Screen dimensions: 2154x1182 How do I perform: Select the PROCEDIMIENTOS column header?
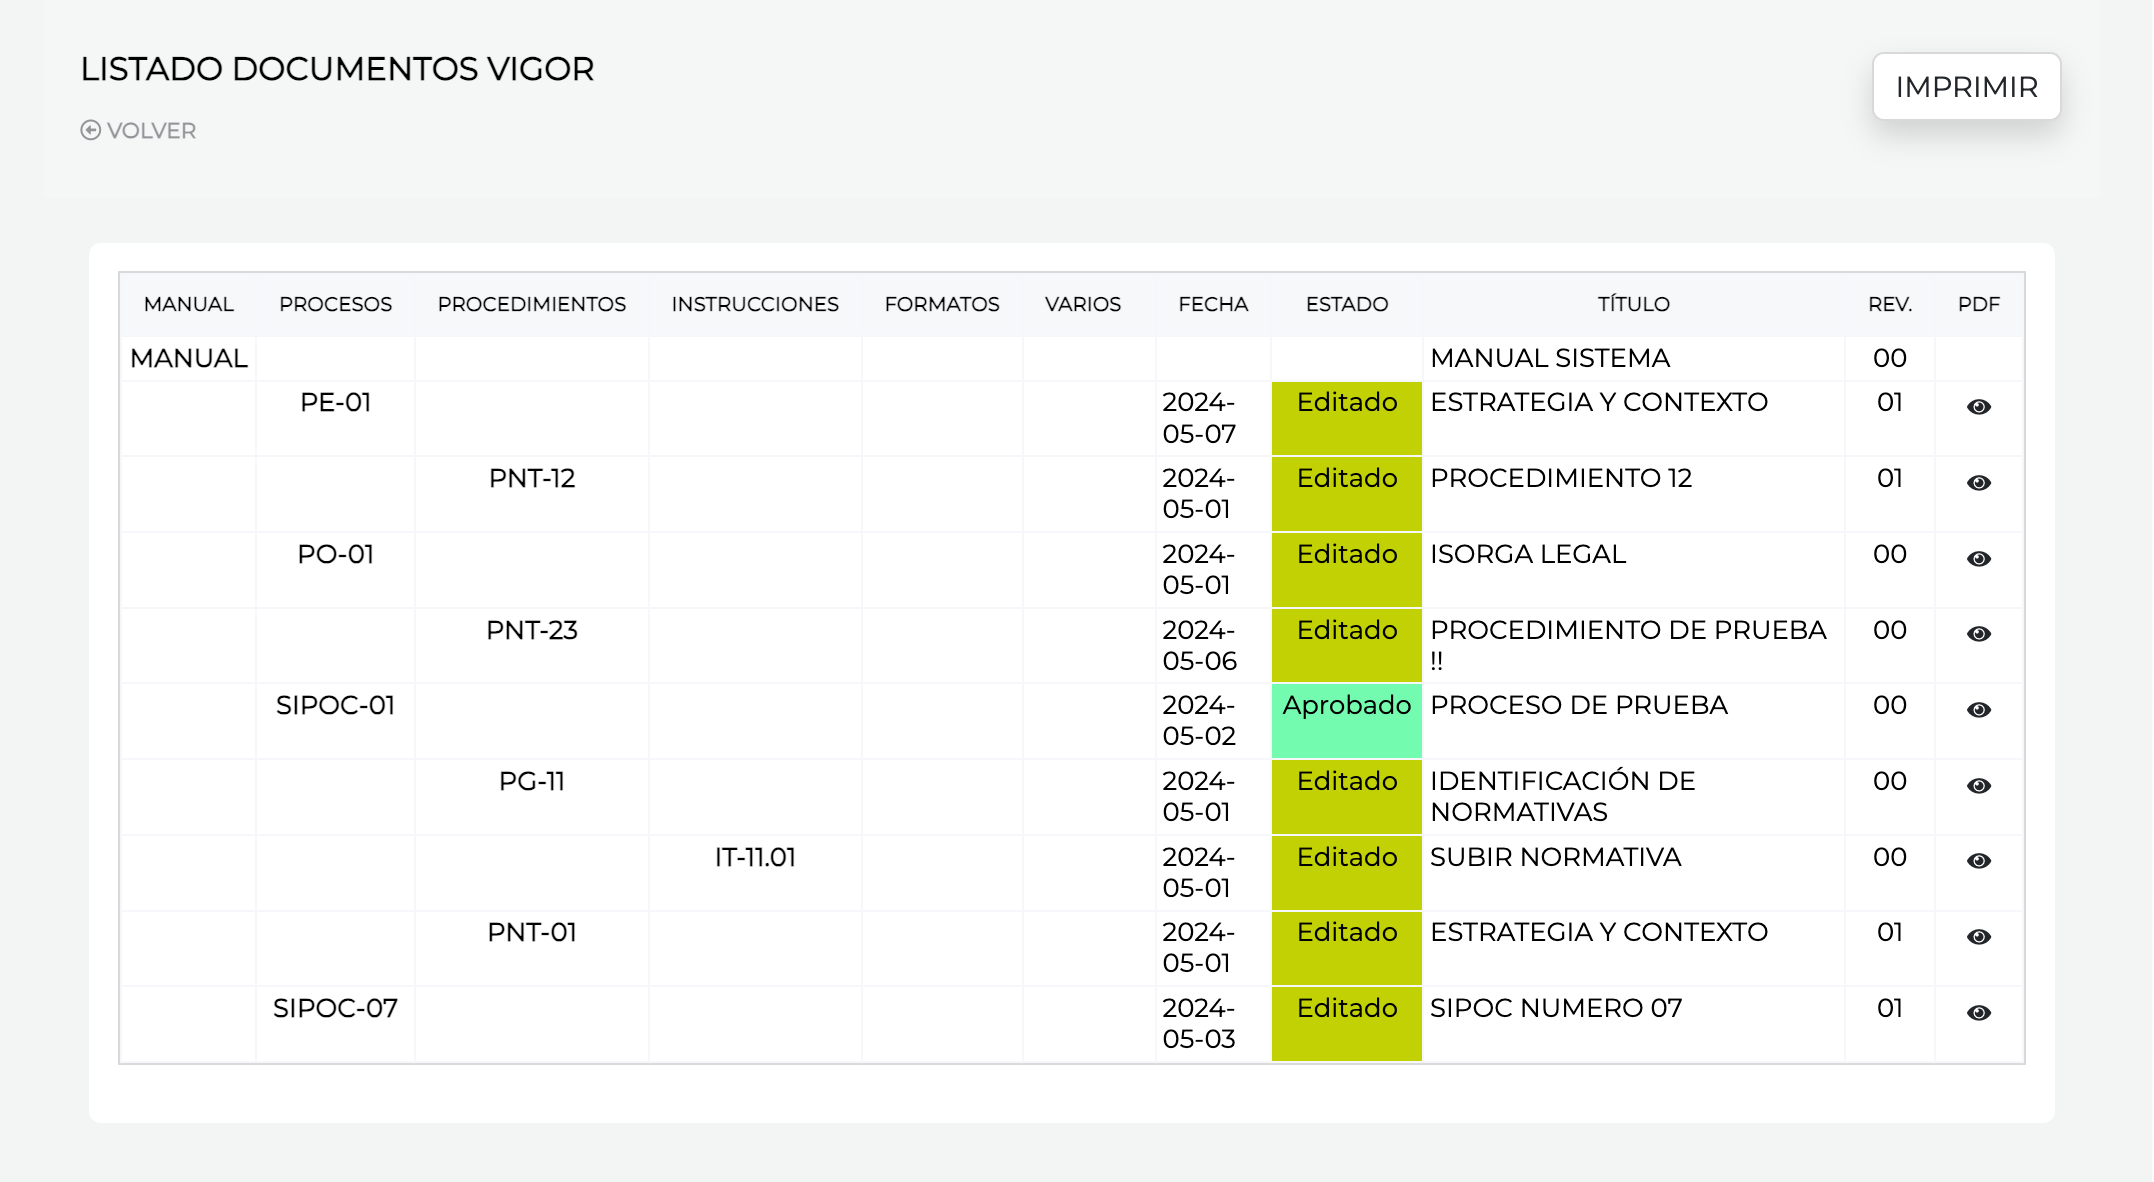[x=532, y=304]
